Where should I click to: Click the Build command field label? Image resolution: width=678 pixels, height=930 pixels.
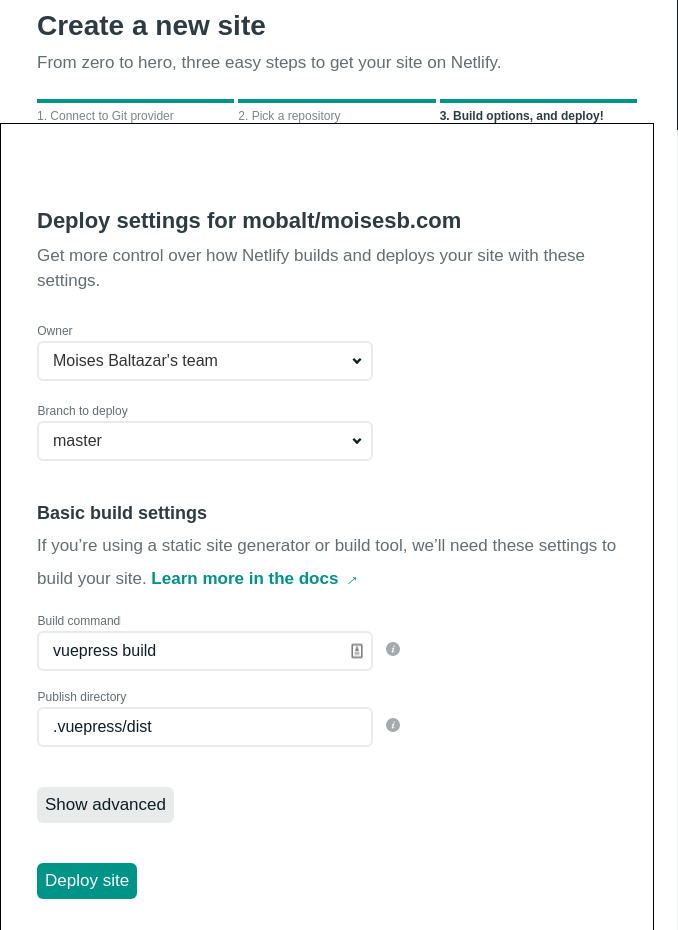tap(79, 620)
